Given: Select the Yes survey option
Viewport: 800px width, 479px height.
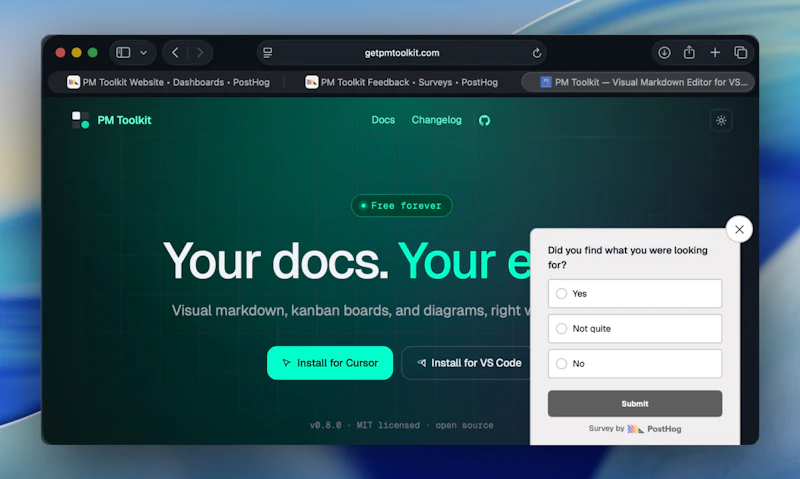Looking at the screenshot, I should point(635,293).
